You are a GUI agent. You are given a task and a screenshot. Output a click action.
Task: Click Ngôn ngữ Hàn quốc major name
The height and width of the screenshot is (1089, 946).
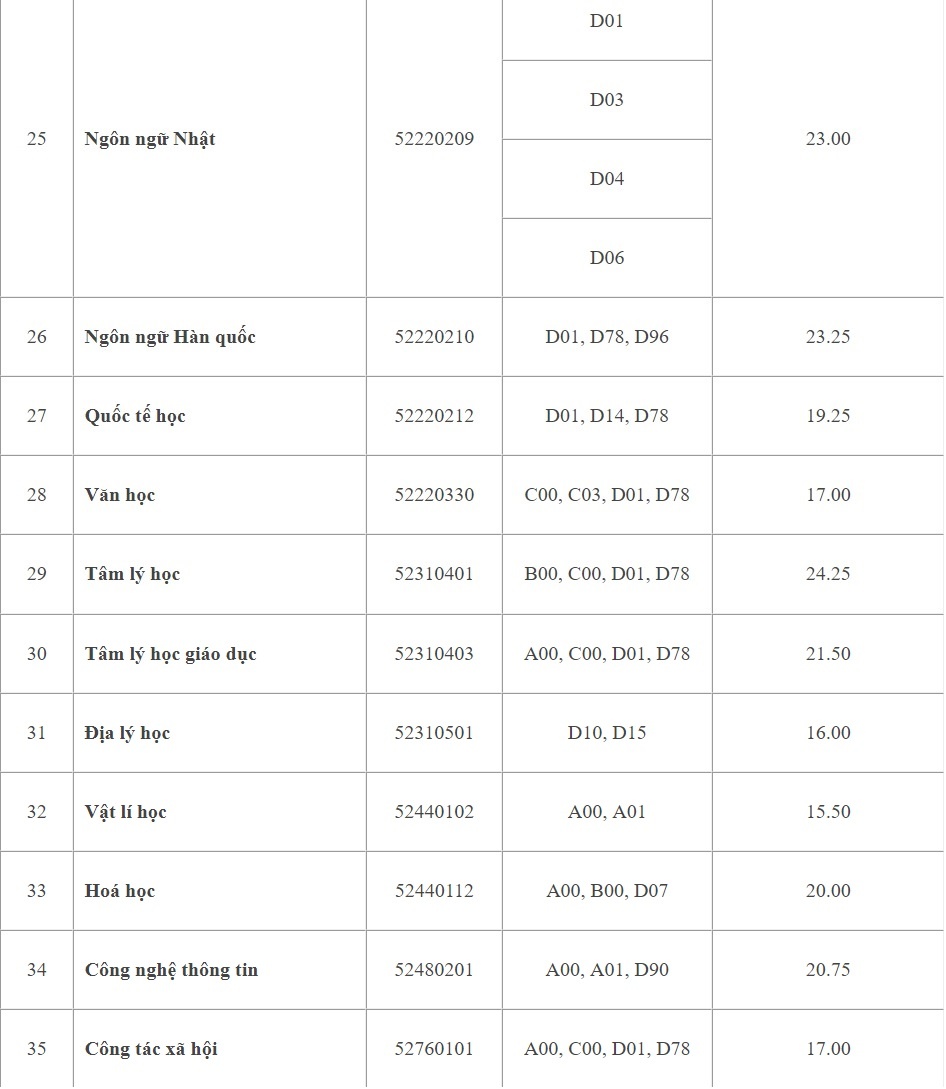click(x=170, y=337)
